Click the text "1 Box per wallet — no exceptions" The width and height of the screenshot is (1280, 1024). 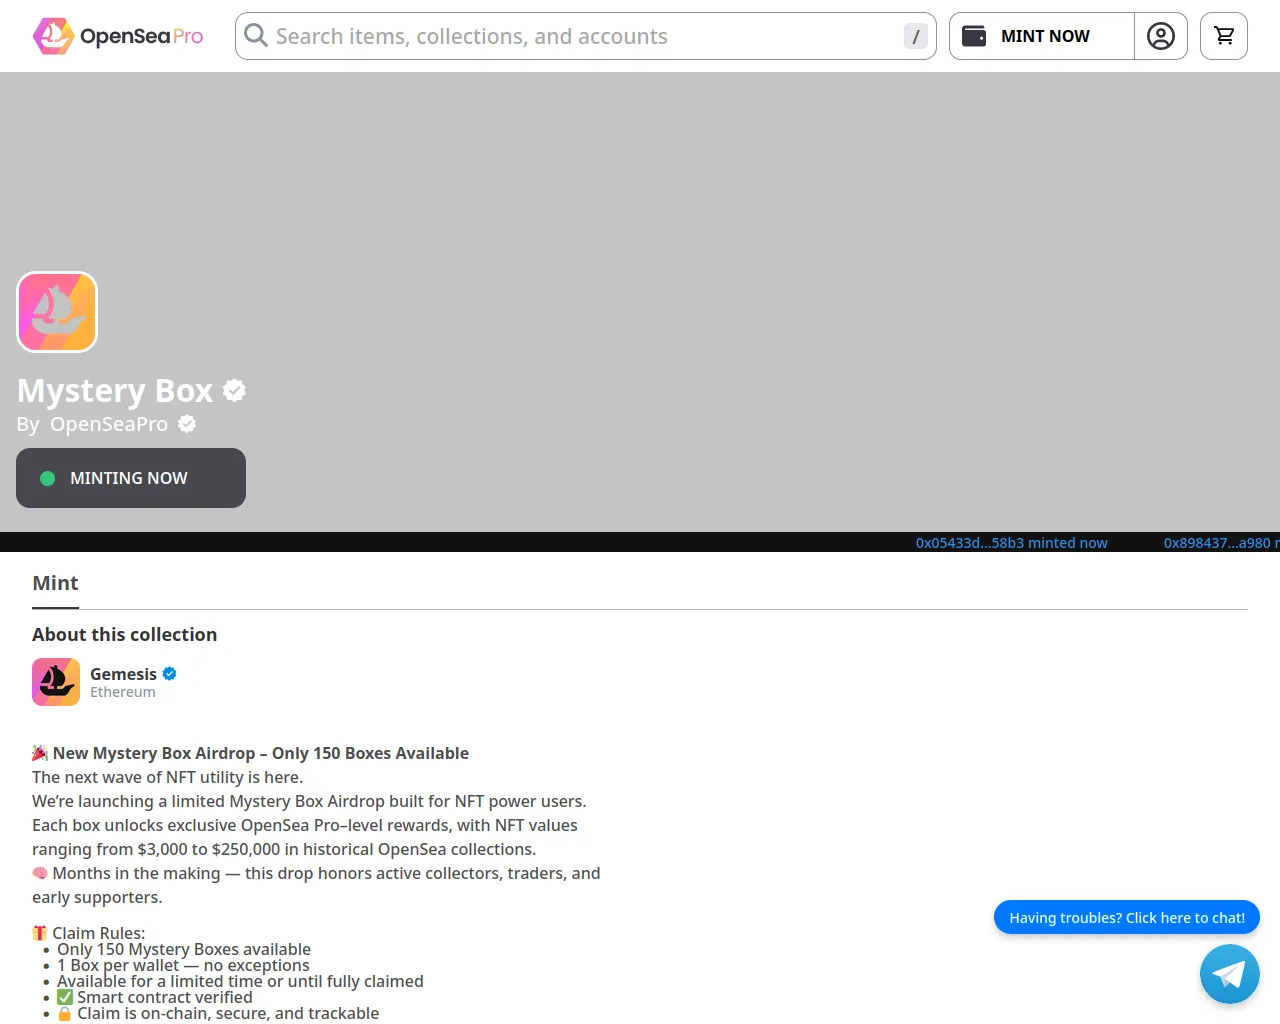tap(183, 965)
